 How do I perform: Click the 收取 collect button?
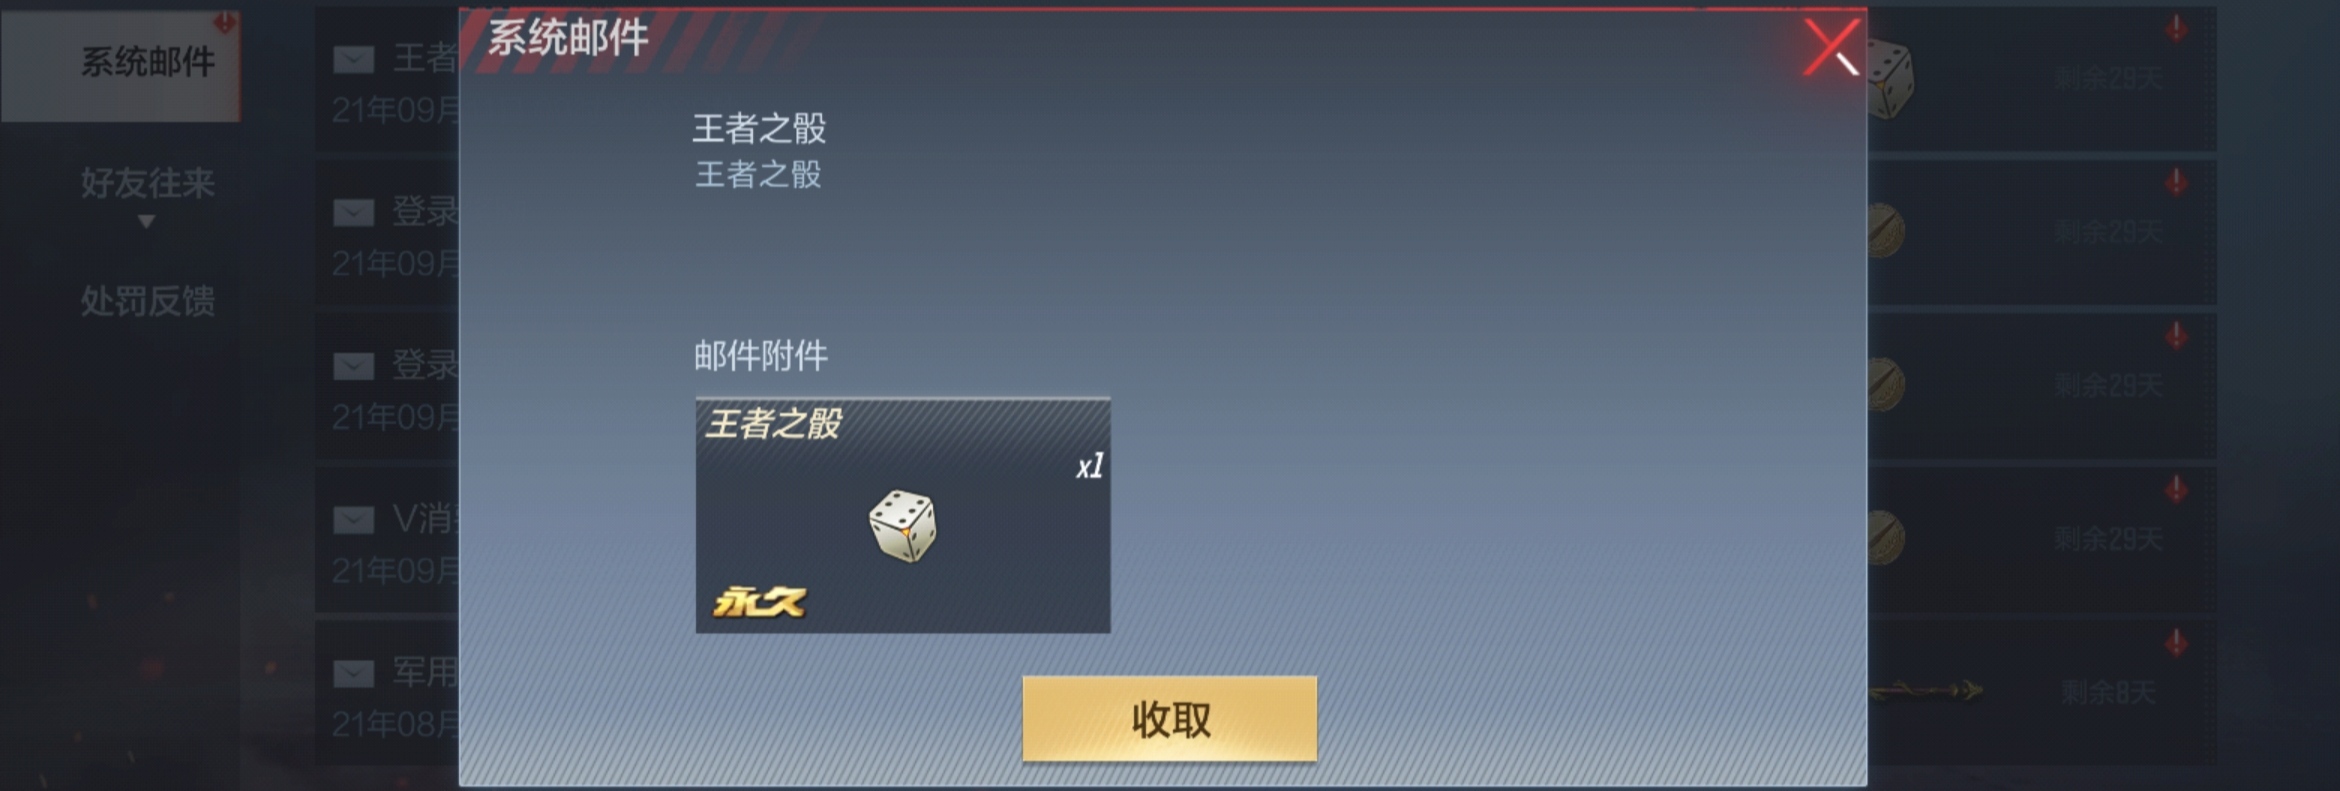click(x=1169, y=719)
